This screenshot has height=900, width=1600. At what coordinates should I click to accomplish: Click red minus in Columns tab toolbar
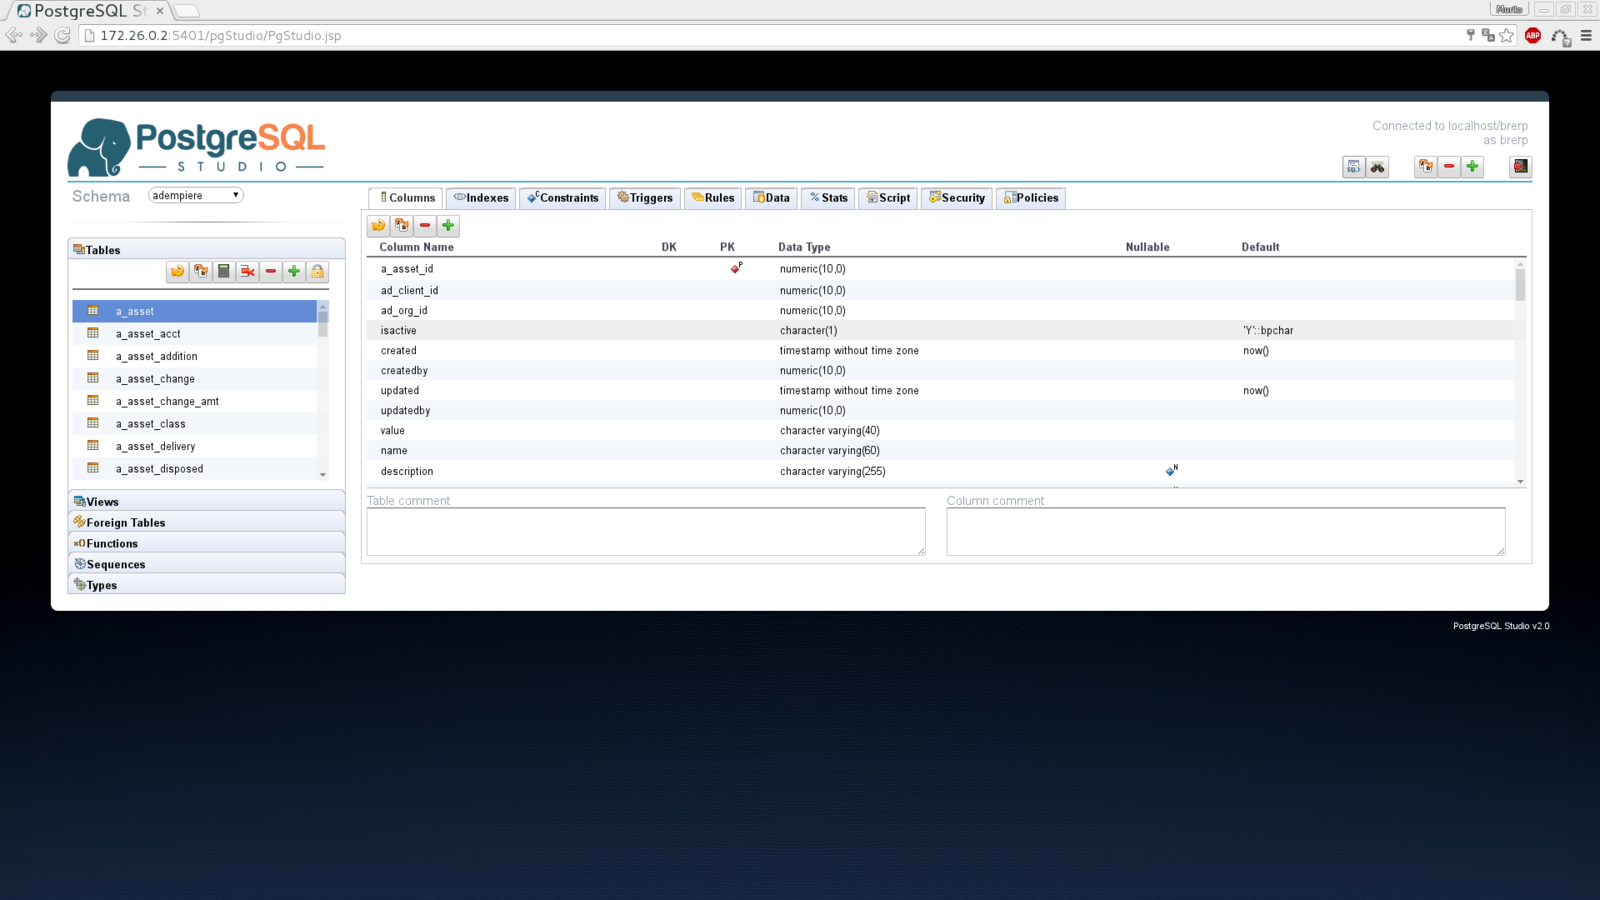(x=425, y=226)
